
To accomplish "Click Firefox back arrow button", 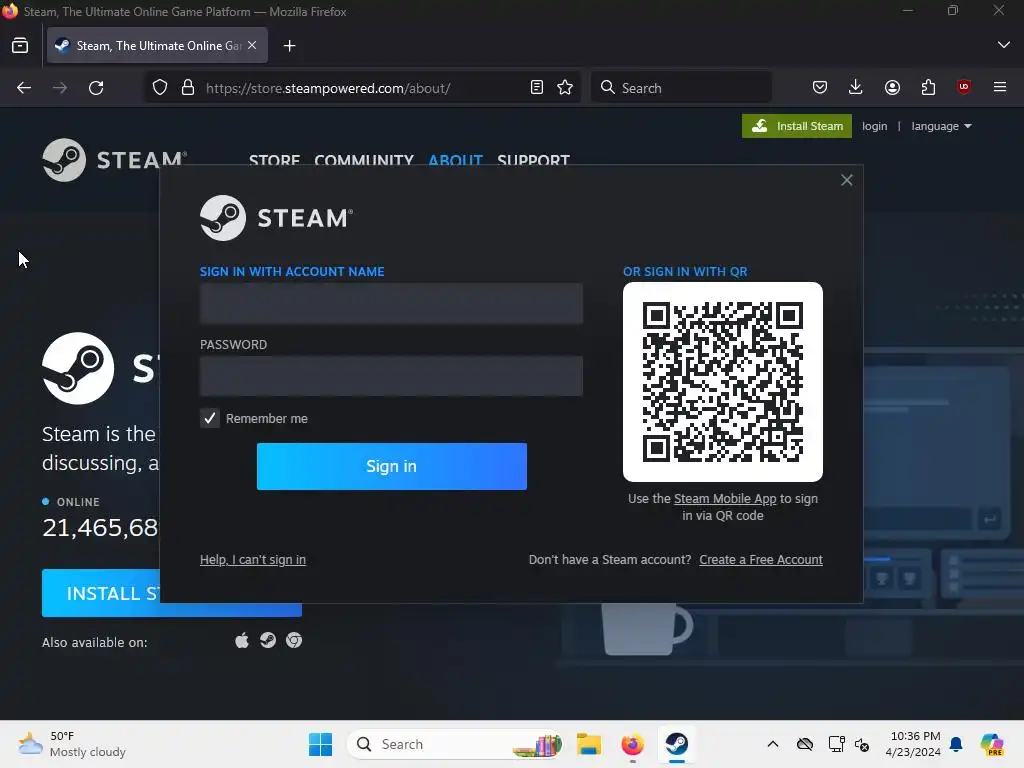I will point(24,88).
